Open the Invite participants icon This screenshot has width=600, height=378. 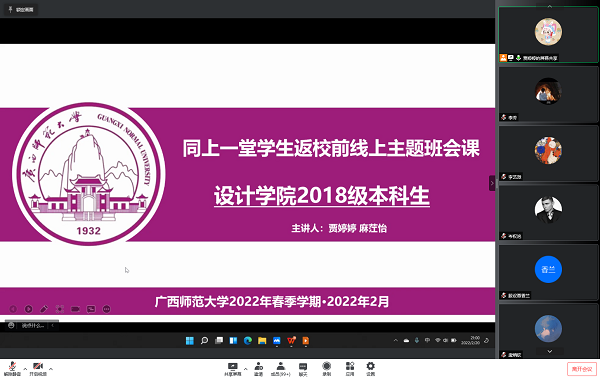[x=259, y=369]
